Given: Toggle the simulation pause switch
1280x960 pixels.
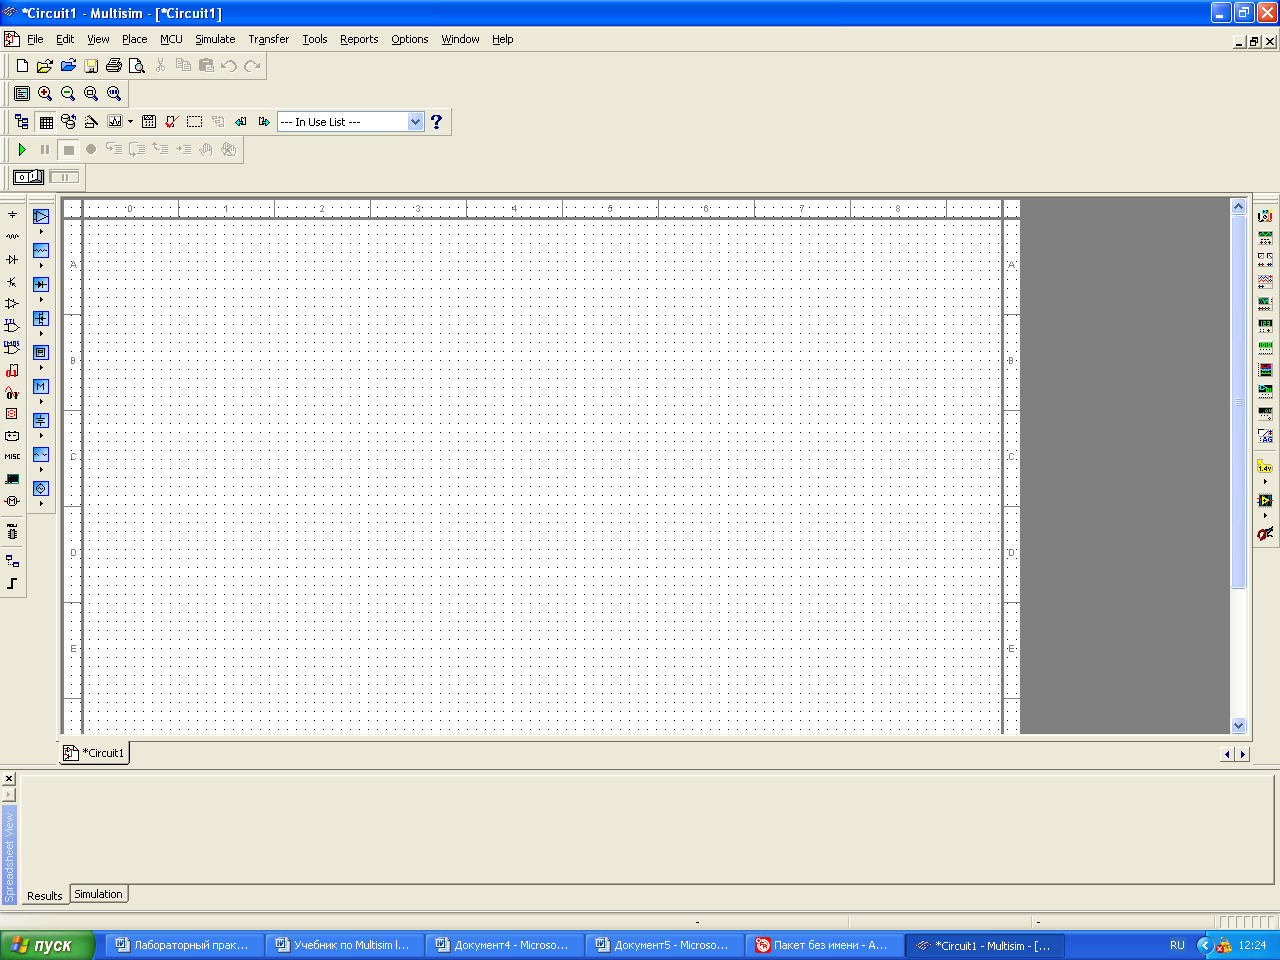Looking at the screenshot, I should [x=64, y=177].
